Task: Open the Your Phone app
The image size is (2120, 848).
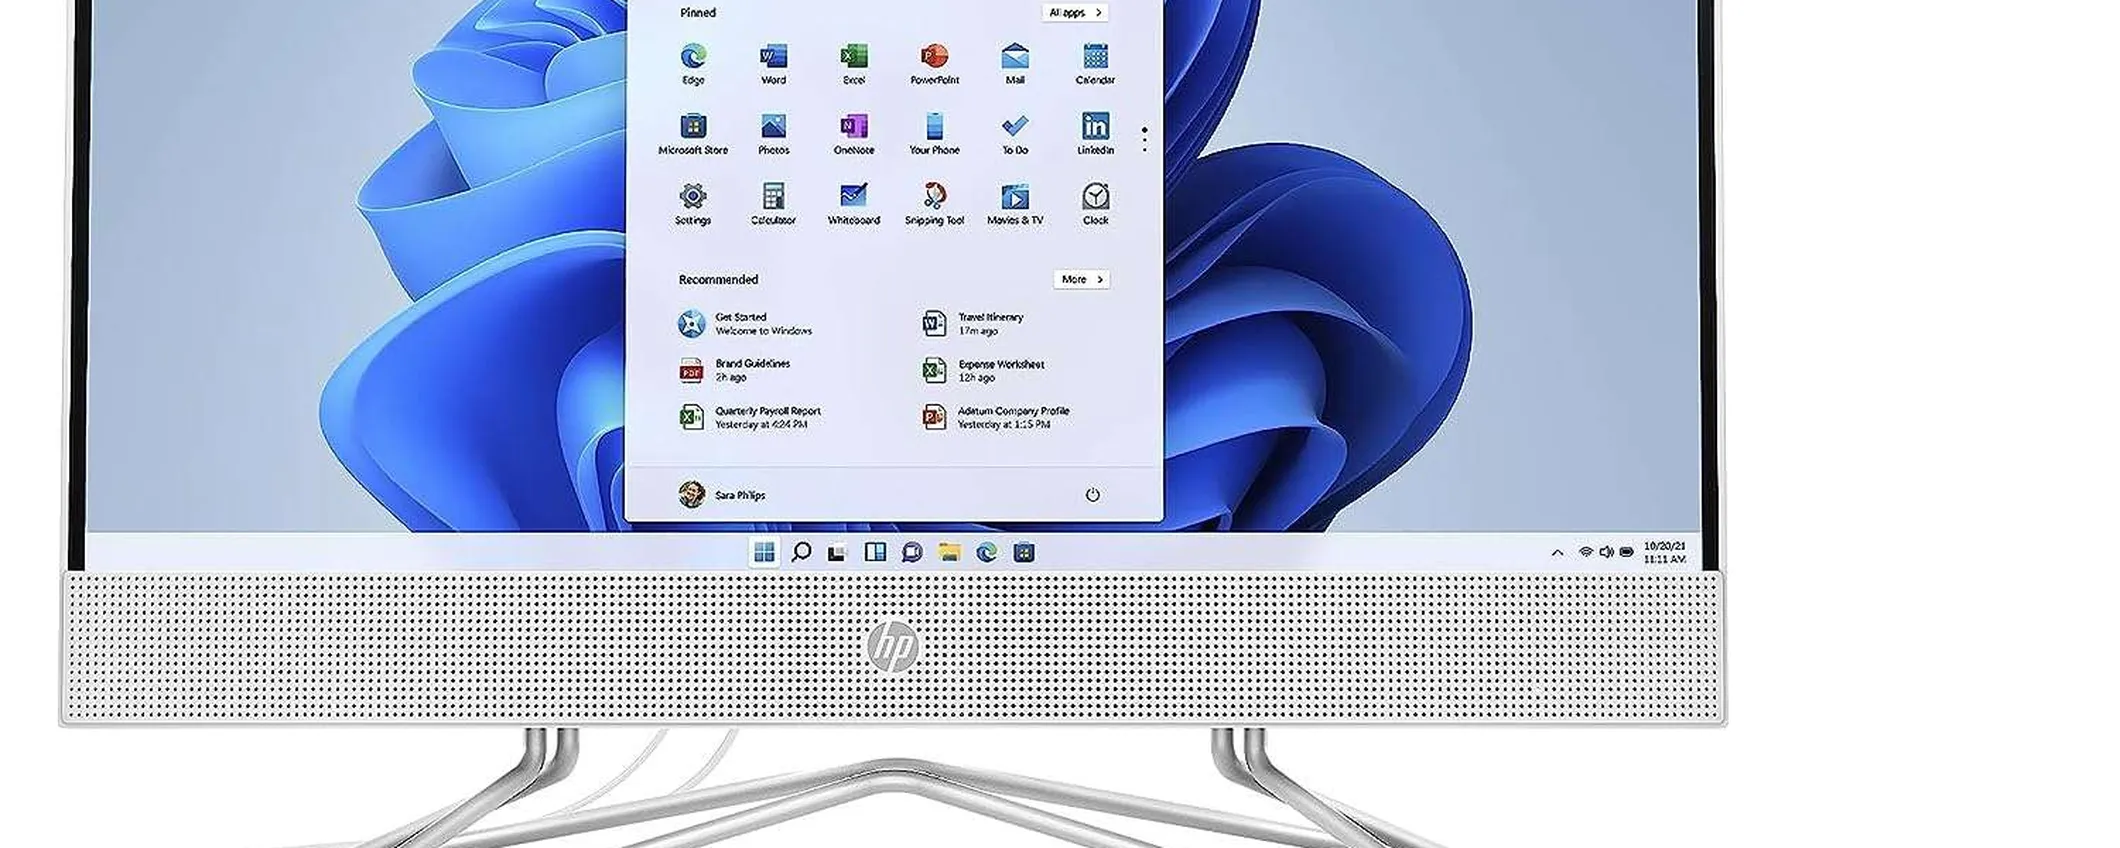Action: pos(934,134)
